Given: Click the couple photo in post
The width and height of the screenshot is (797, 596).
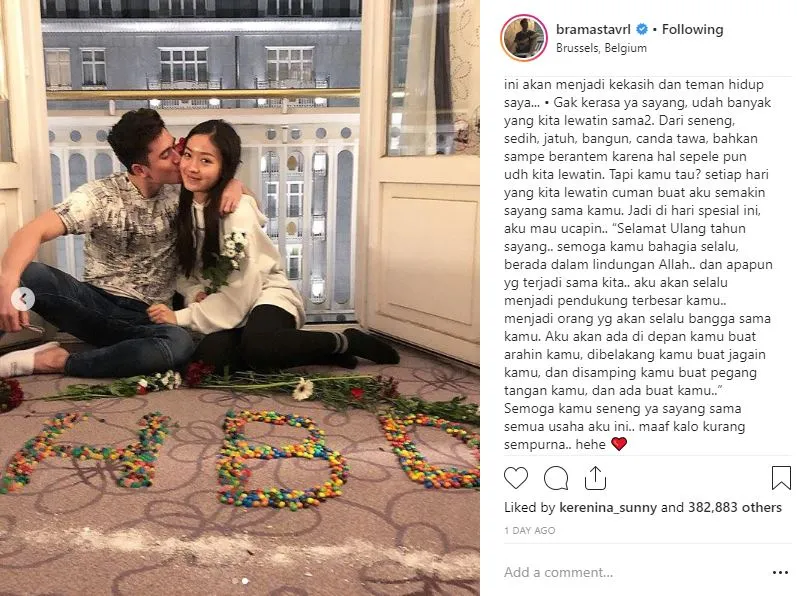Looking at the screenshot, I should tap(239, 298).
